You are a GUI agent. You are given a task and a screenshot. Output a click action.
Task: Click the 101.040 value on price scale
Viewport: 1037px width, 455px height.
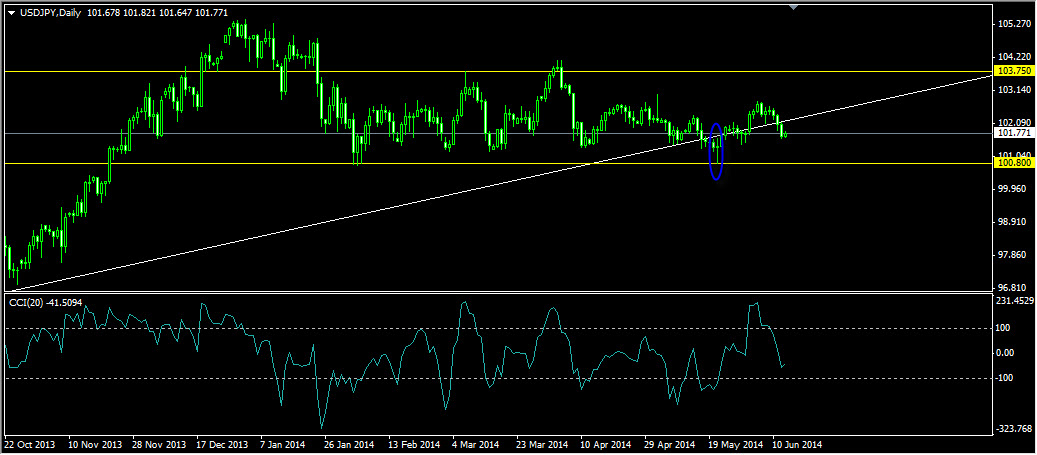pyautogui.click(x=1015, y=156)
